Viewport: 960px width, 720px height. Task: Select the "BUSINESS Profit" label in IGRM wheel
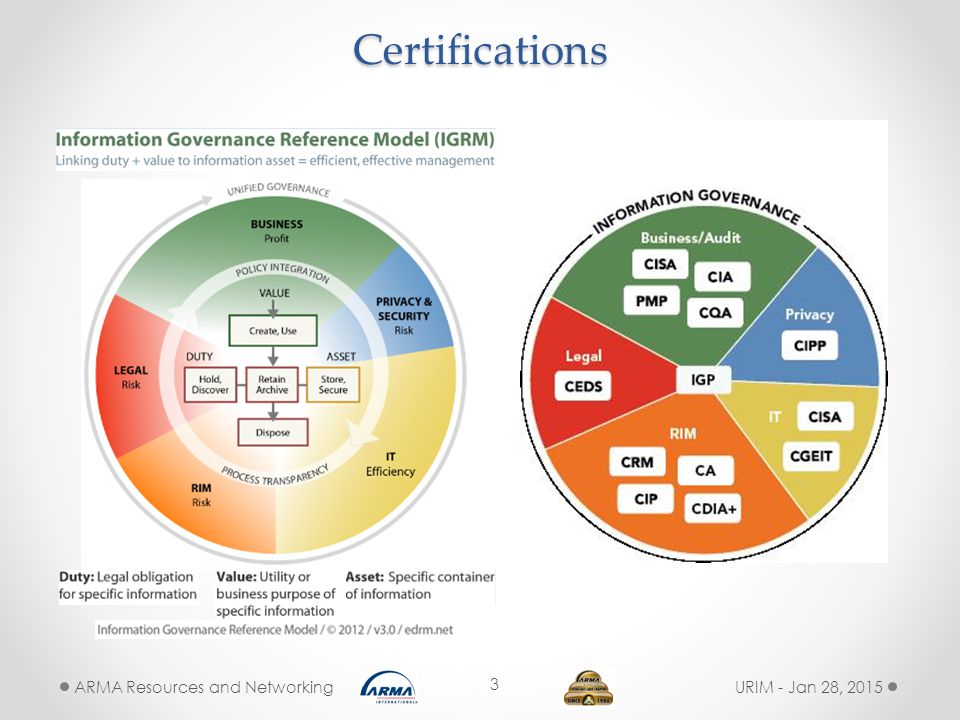276,231
